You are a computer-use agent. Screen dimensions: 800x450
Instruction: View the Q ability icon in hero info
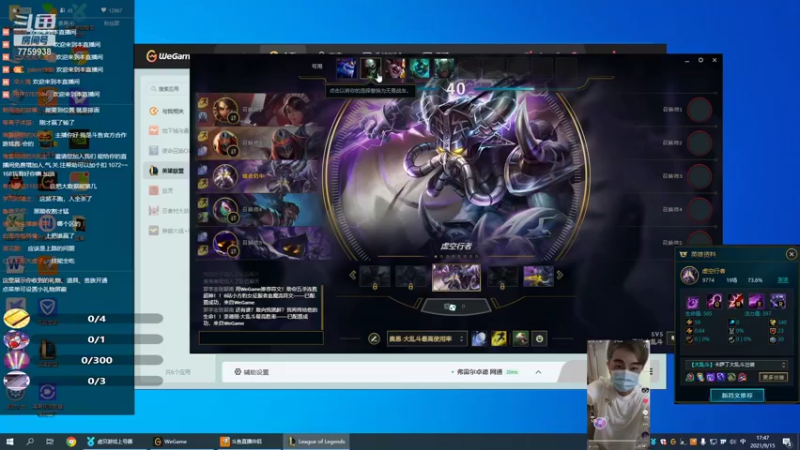tap(714, 302)
